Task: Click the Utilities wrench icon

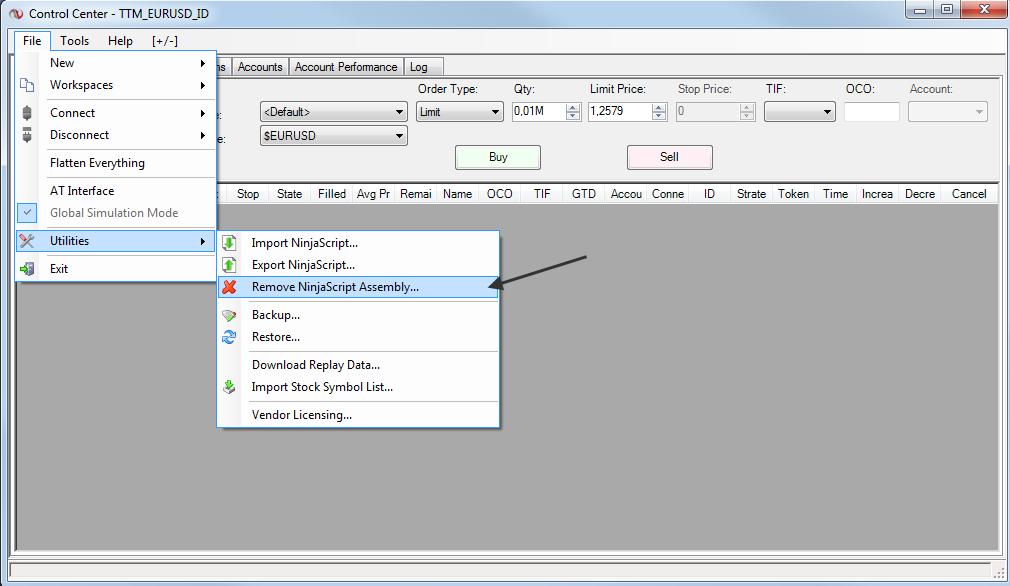Action: pyautogui.click(x=26, y=241)
